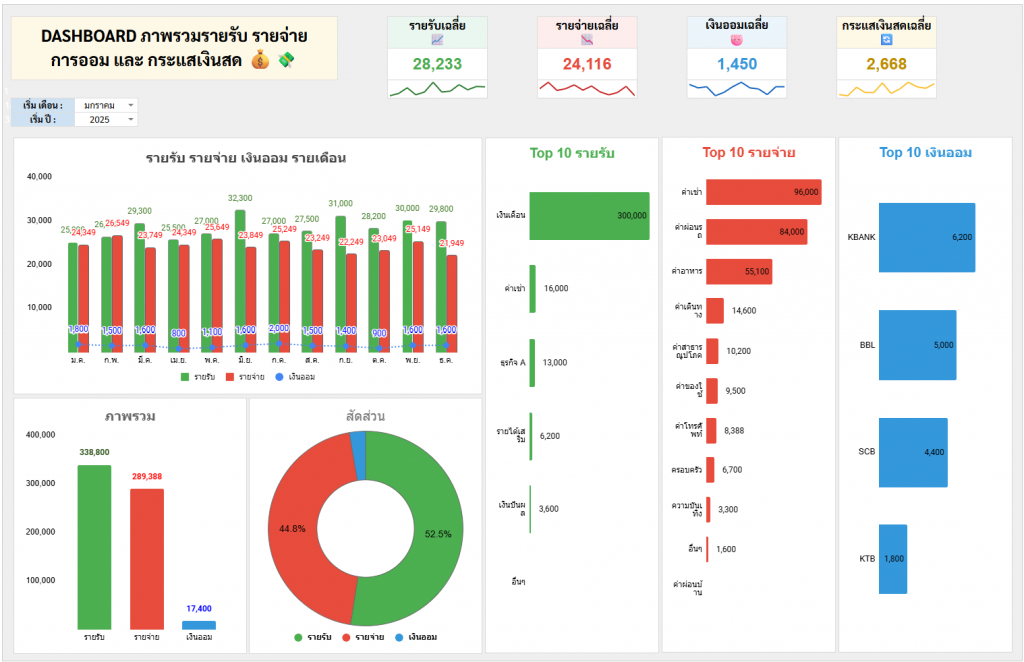
Task: Click the yellow cash flow sparkline
Action: click(x=887, y=90)
